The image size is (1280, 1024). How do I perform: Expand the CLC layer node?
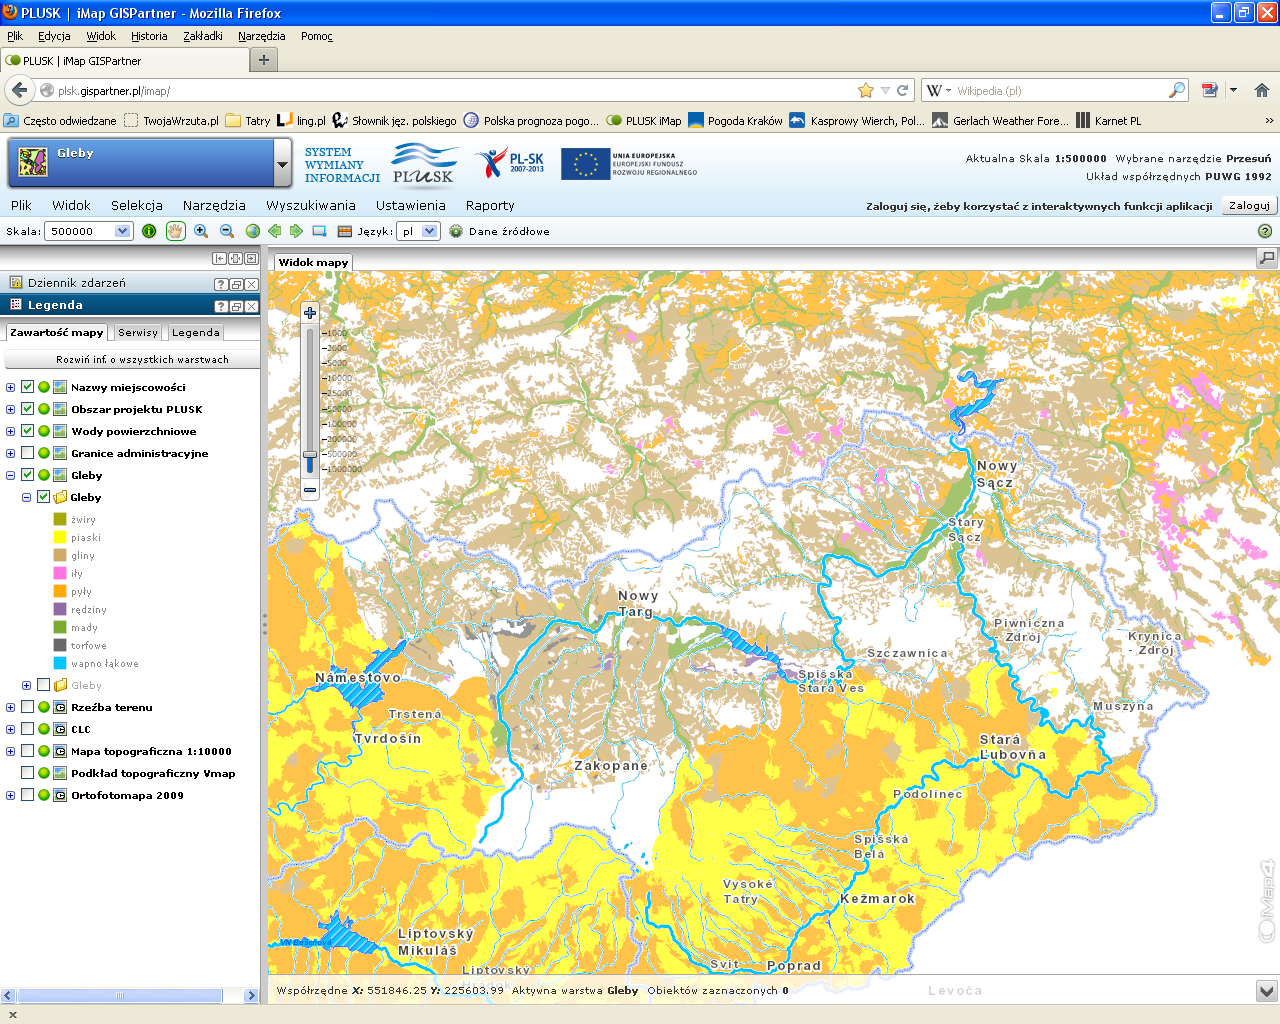click(11, 729)
